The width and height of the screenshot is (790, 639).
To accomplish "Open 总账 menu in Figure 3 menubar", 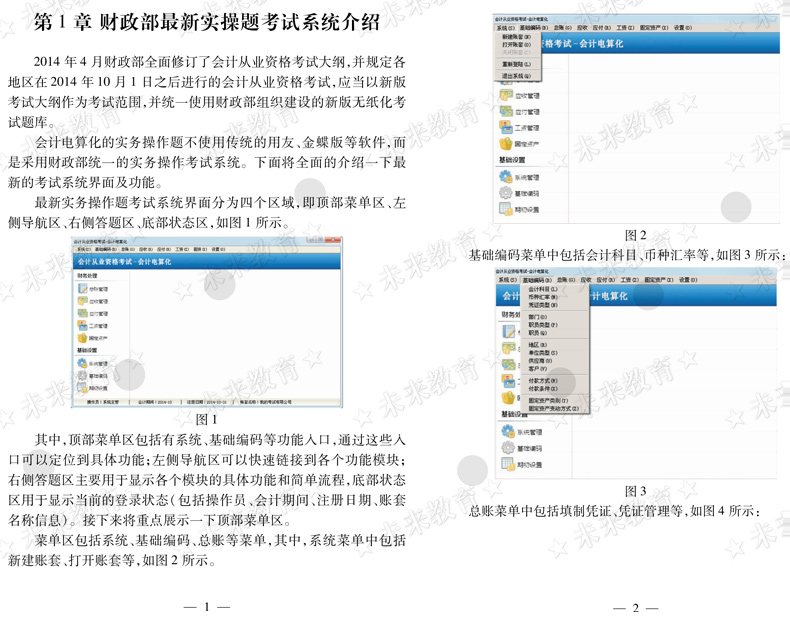I will pyautogui.click(x=566, y=280).
